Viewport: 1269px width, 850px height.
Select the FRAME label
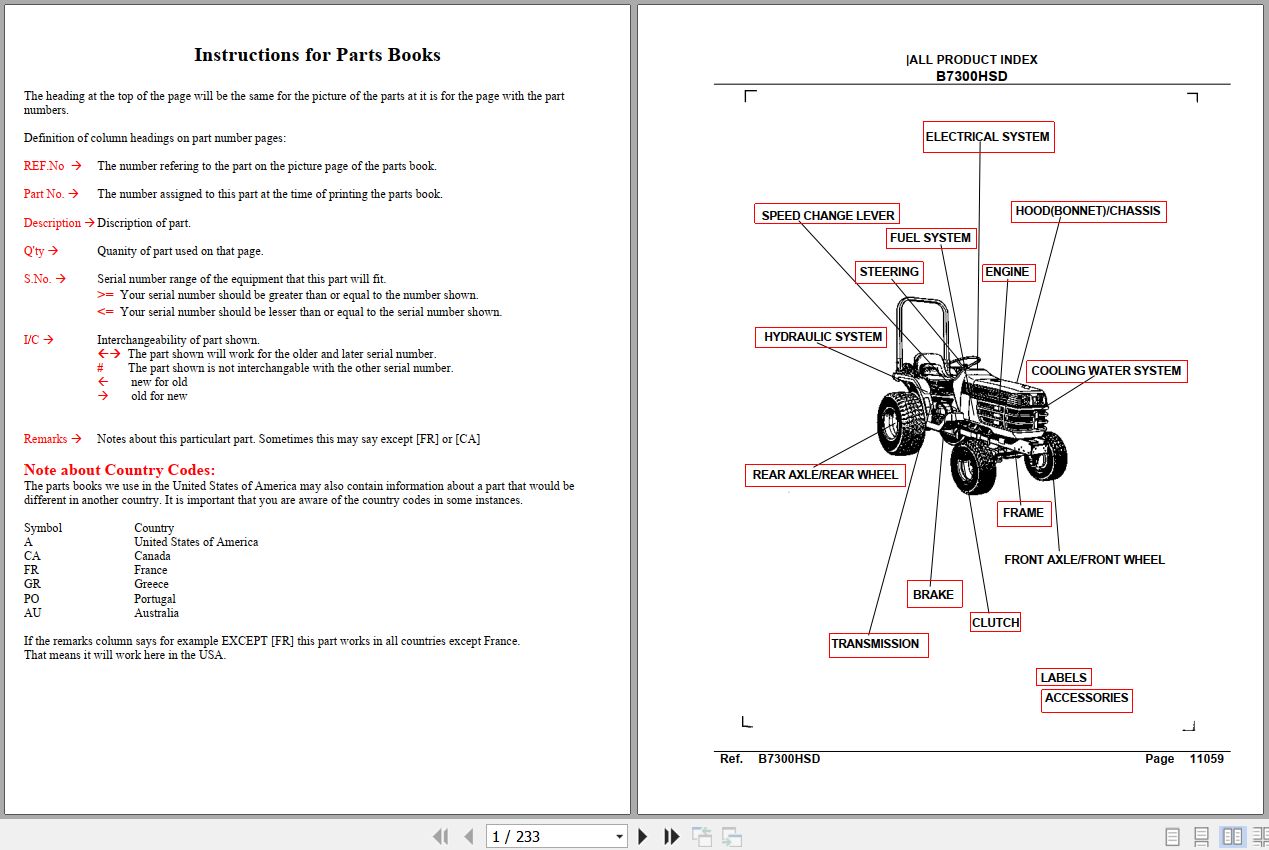[1023, 513]
